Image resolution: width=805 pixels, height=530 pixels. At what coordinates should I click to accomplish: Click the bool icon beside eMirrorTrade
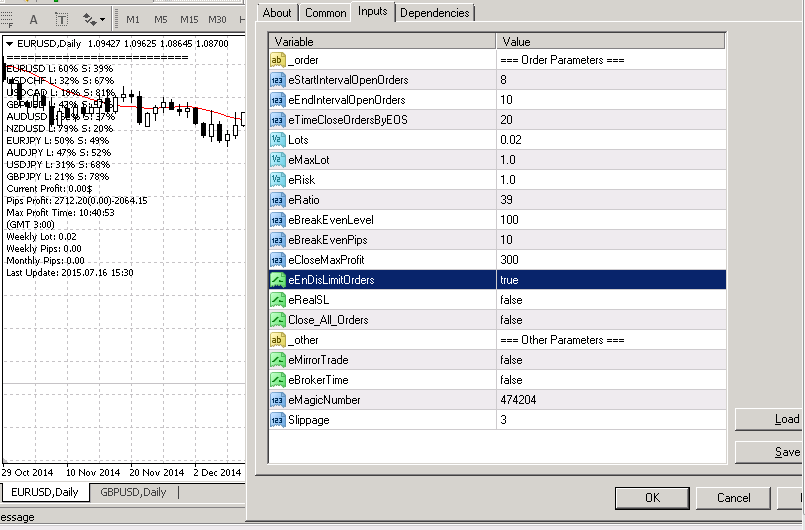(x=277, y=360)
